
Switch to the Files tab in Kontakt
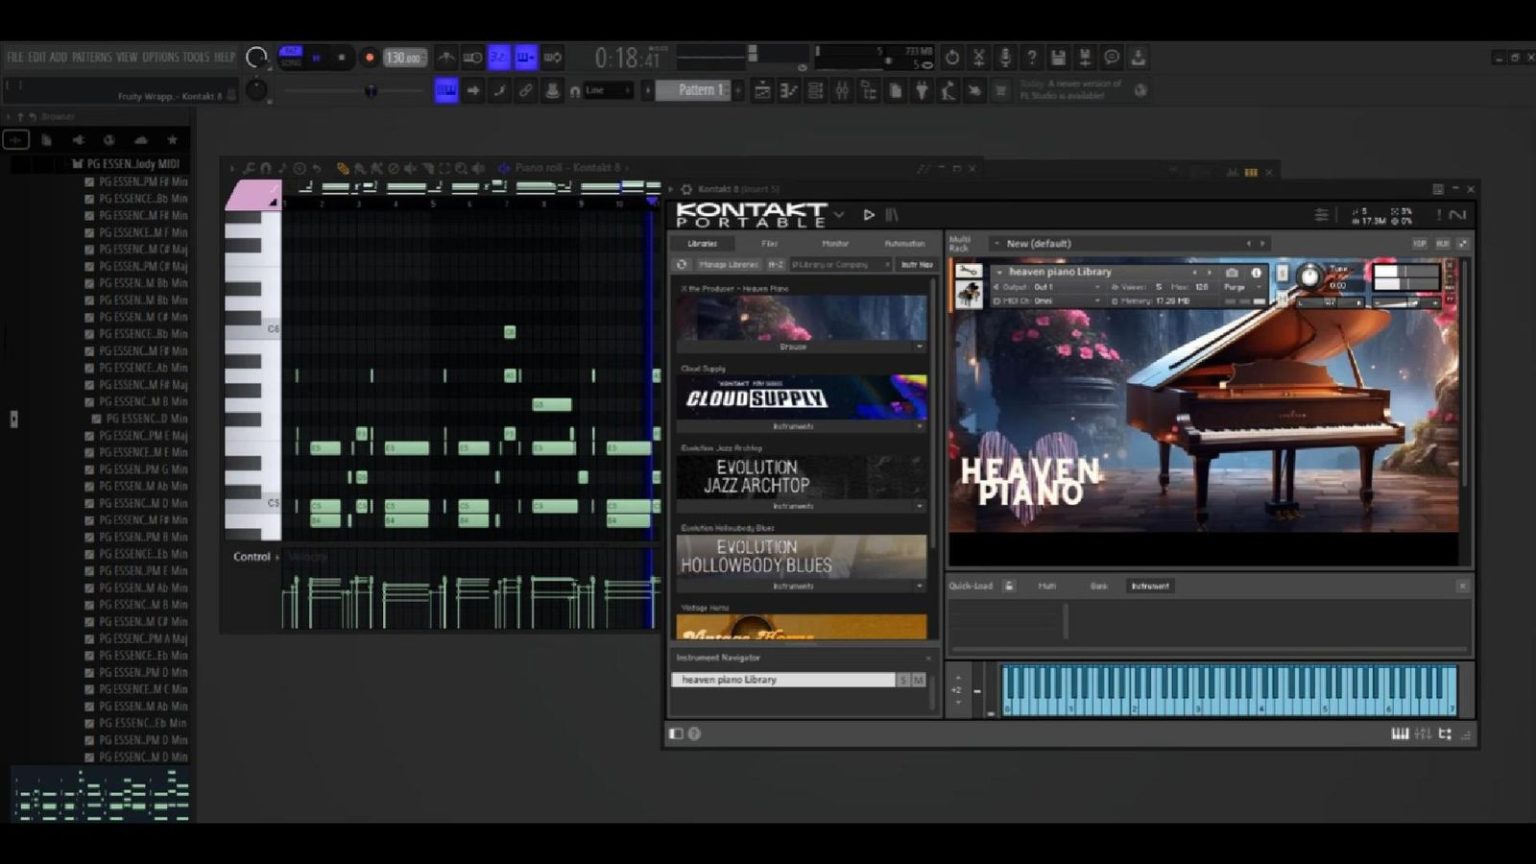(769, 243)
